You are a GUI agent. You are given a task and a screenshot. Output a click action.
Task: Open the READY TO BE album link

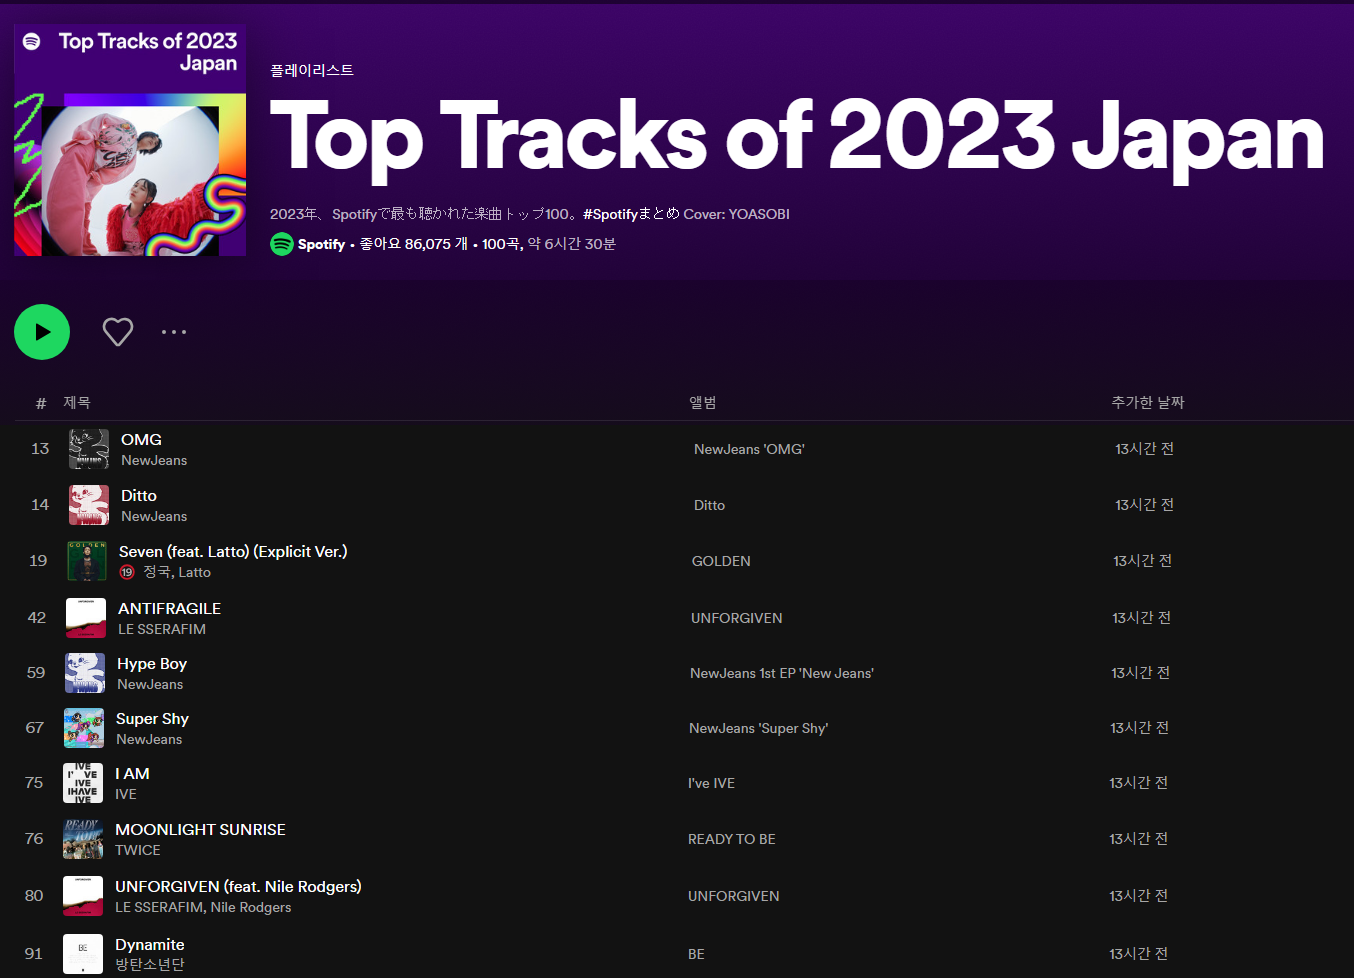click(731, 839)
